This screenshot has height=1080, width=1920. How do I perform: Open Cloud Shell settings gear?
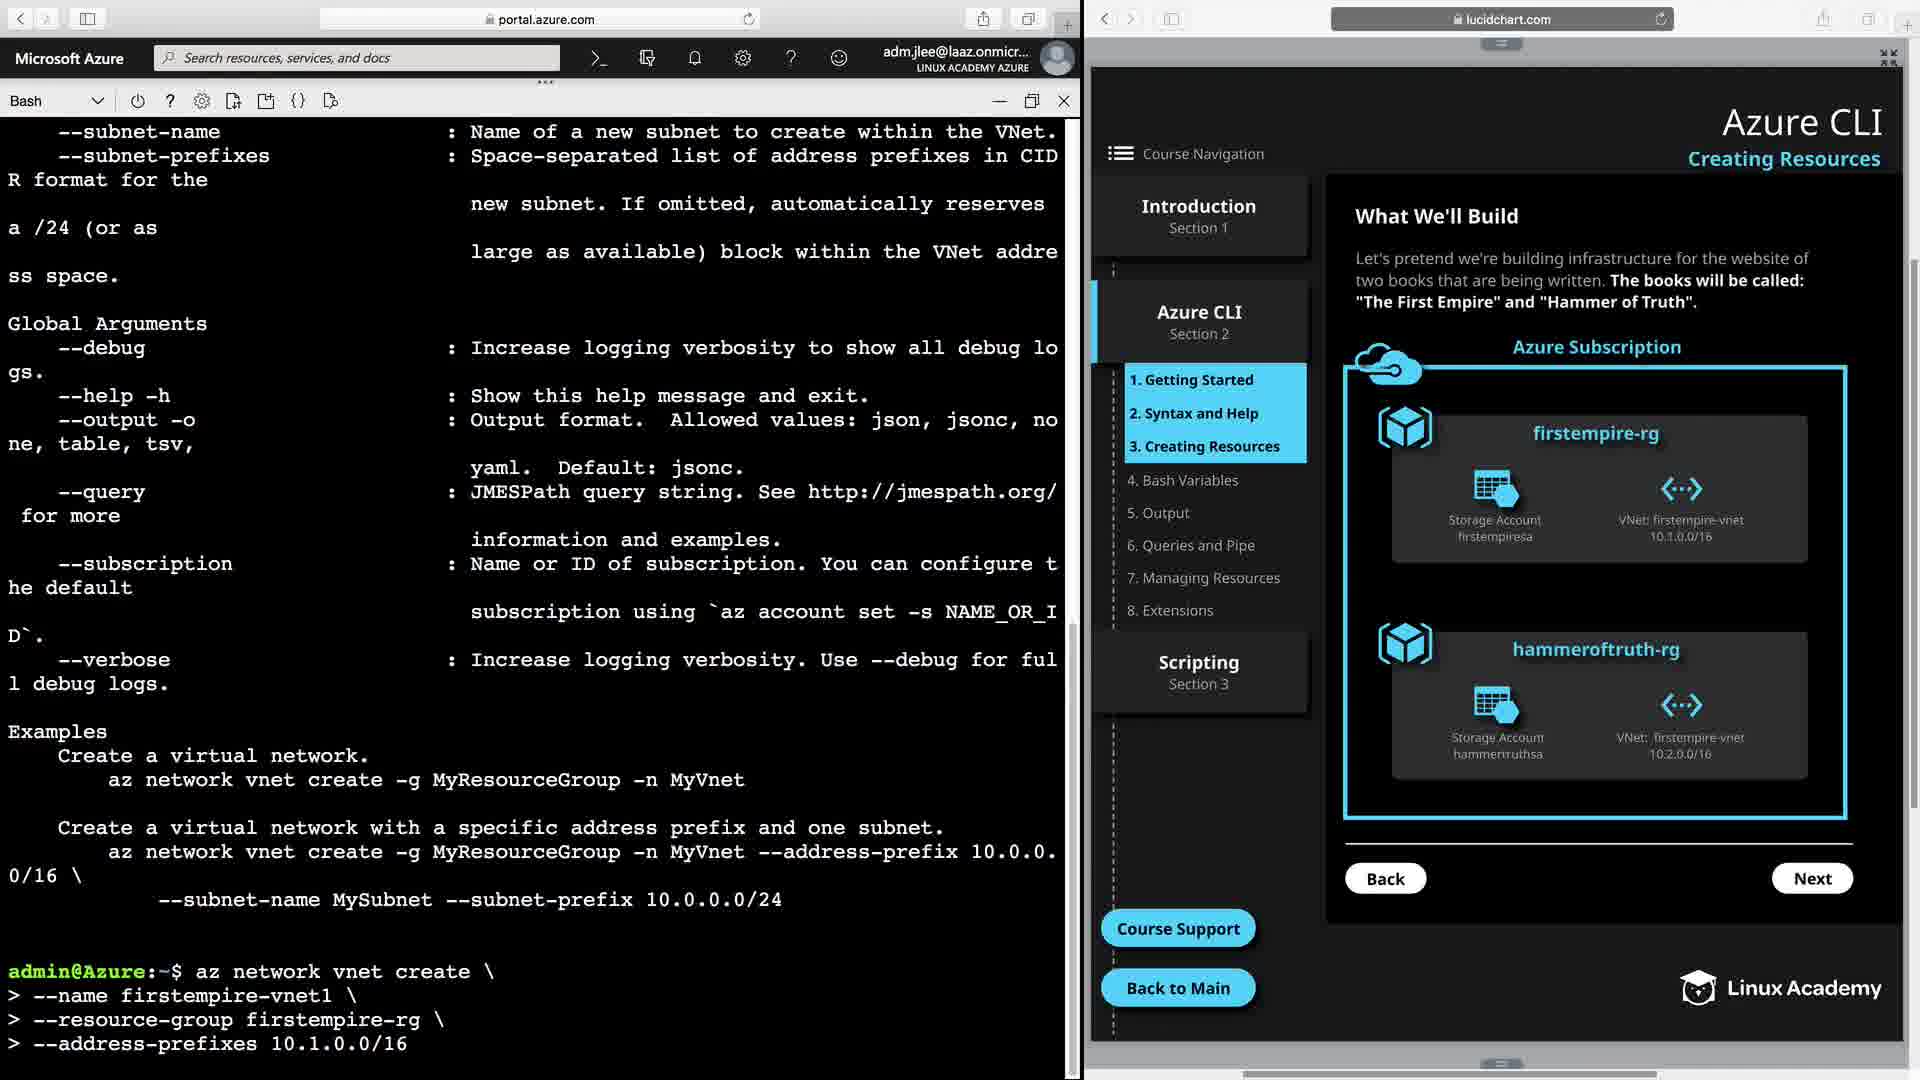click(202, 101)
